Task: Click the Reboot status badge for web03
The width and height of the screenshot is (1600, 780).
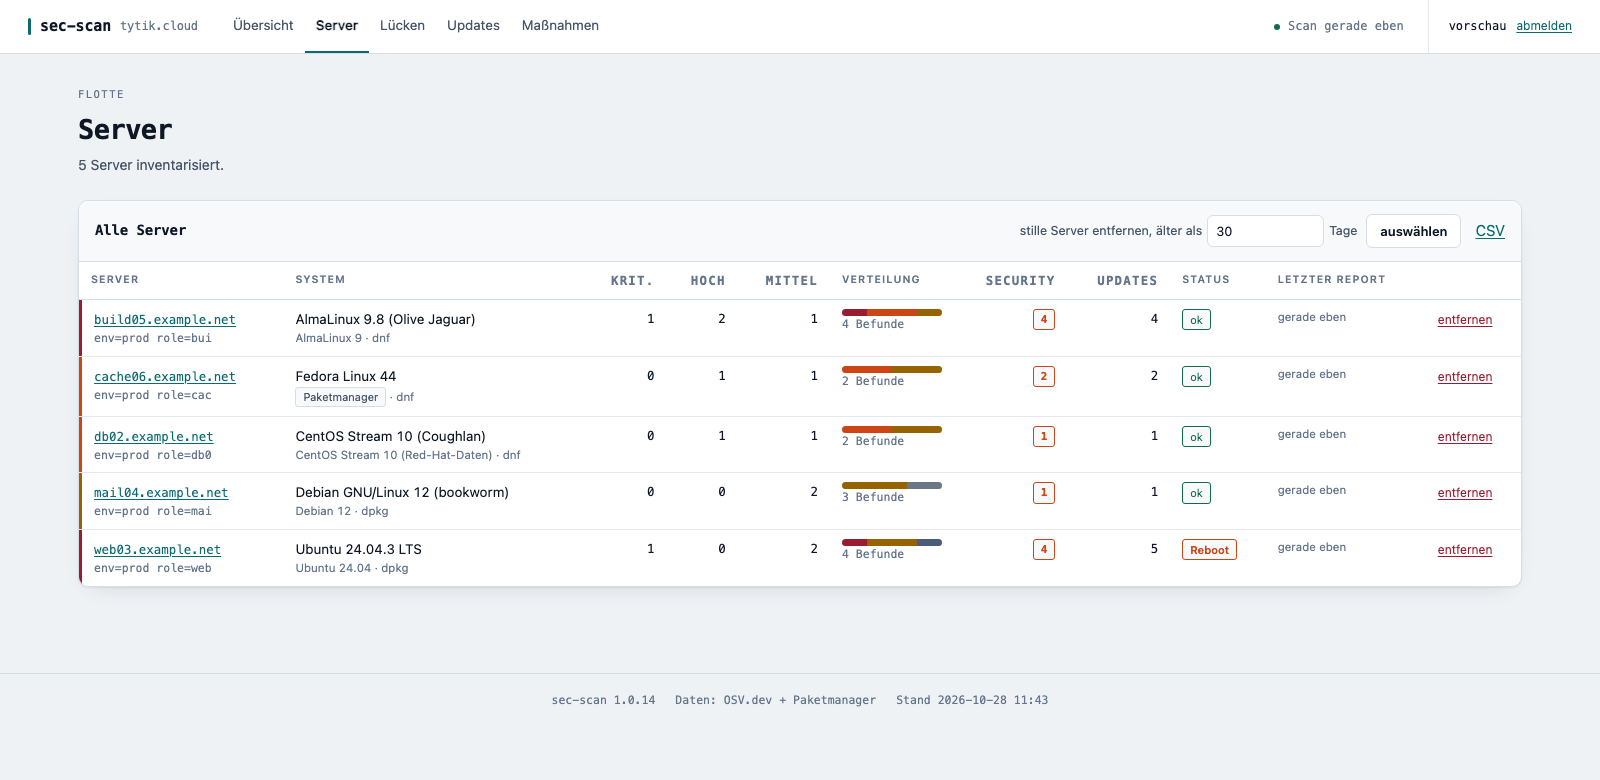Action: click(1209, 550)
